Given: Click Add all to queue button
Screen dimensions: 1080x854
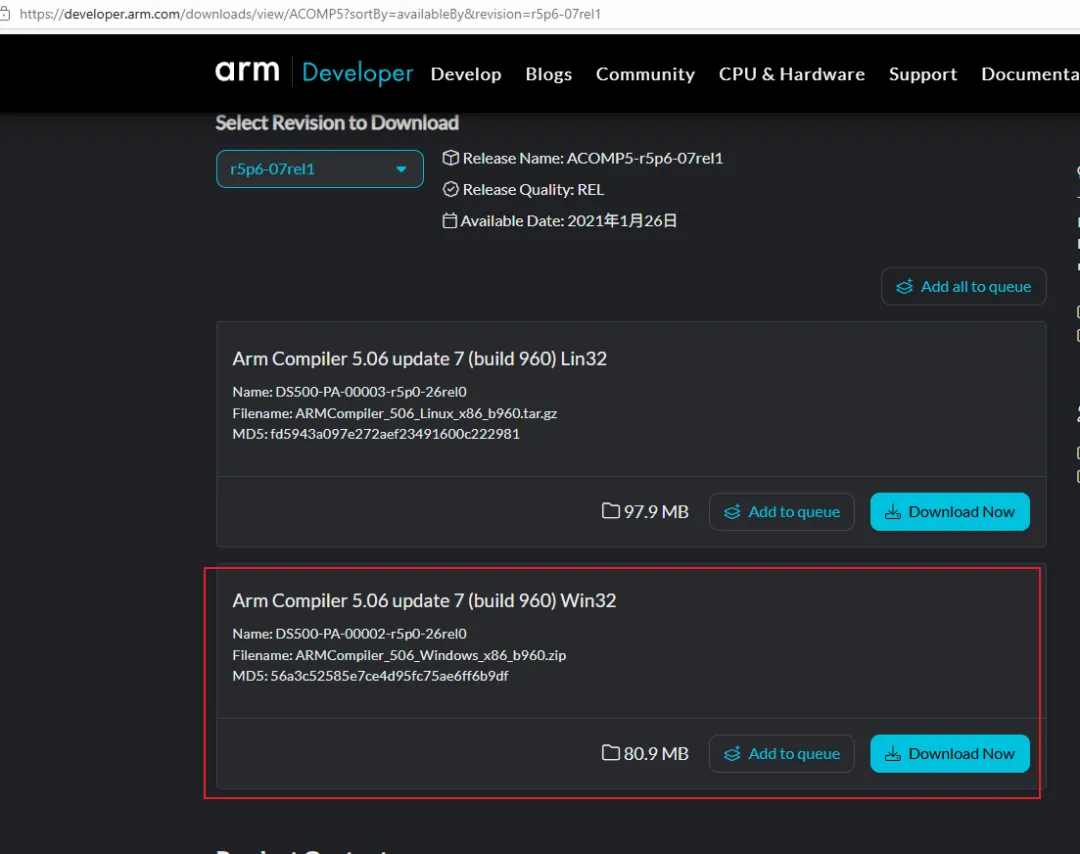Looking at the screenshot, I should click(x=964, y=287).
